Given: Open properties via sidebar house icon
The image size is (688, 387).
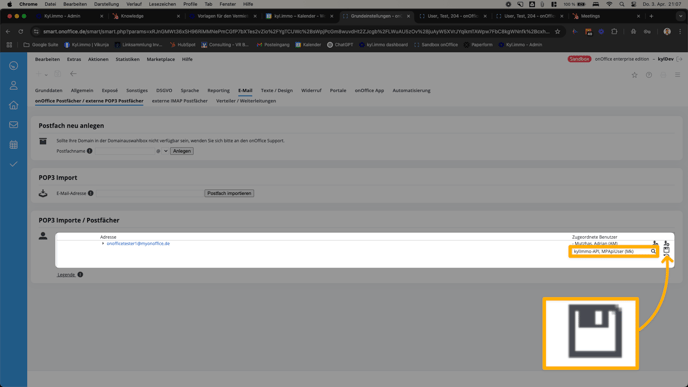Looking at the screenshot, I should click(14, 105).
